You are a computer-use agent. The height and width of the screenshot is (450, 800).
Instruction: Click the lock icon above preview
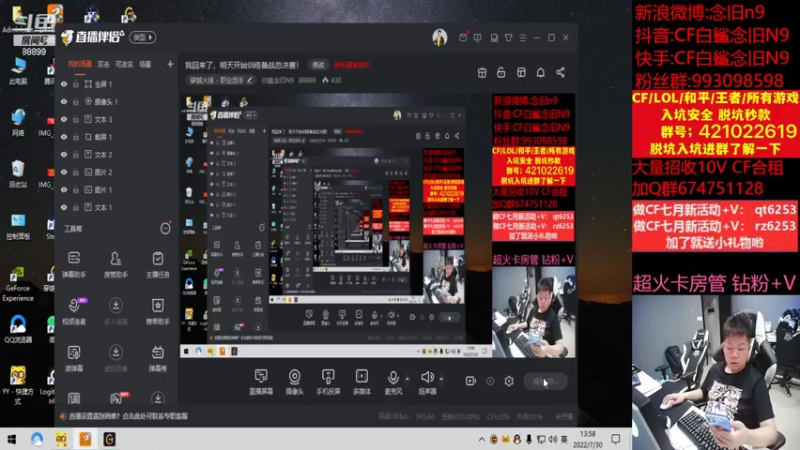(501, 72)
